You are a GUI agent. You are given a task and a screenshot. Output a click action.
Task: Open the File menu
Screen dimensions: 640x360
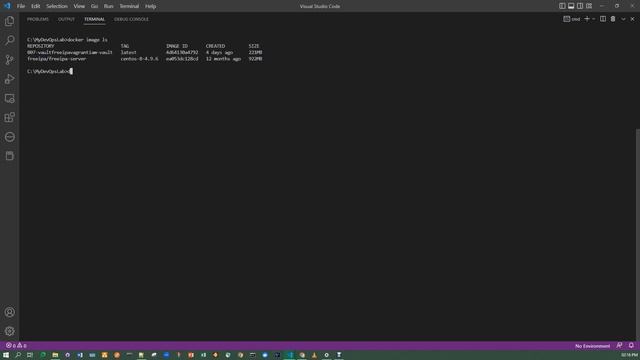(21, 6)
